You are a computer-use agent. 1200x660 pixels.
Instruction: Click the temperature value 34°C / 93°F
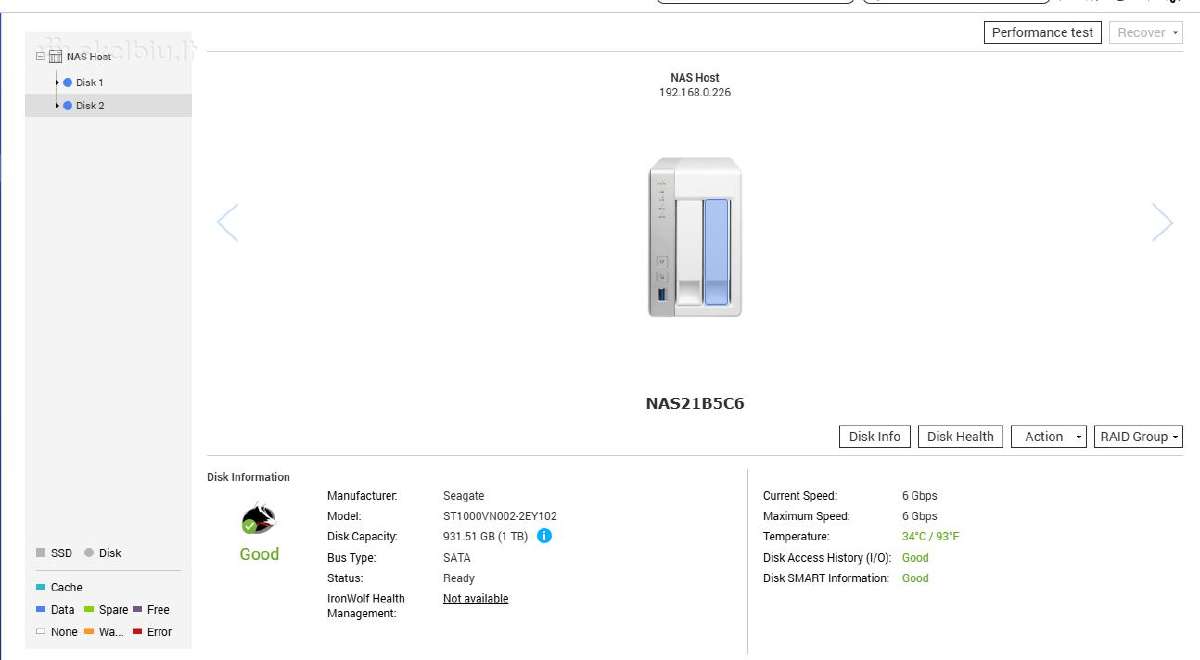click(x=930, y=536)
